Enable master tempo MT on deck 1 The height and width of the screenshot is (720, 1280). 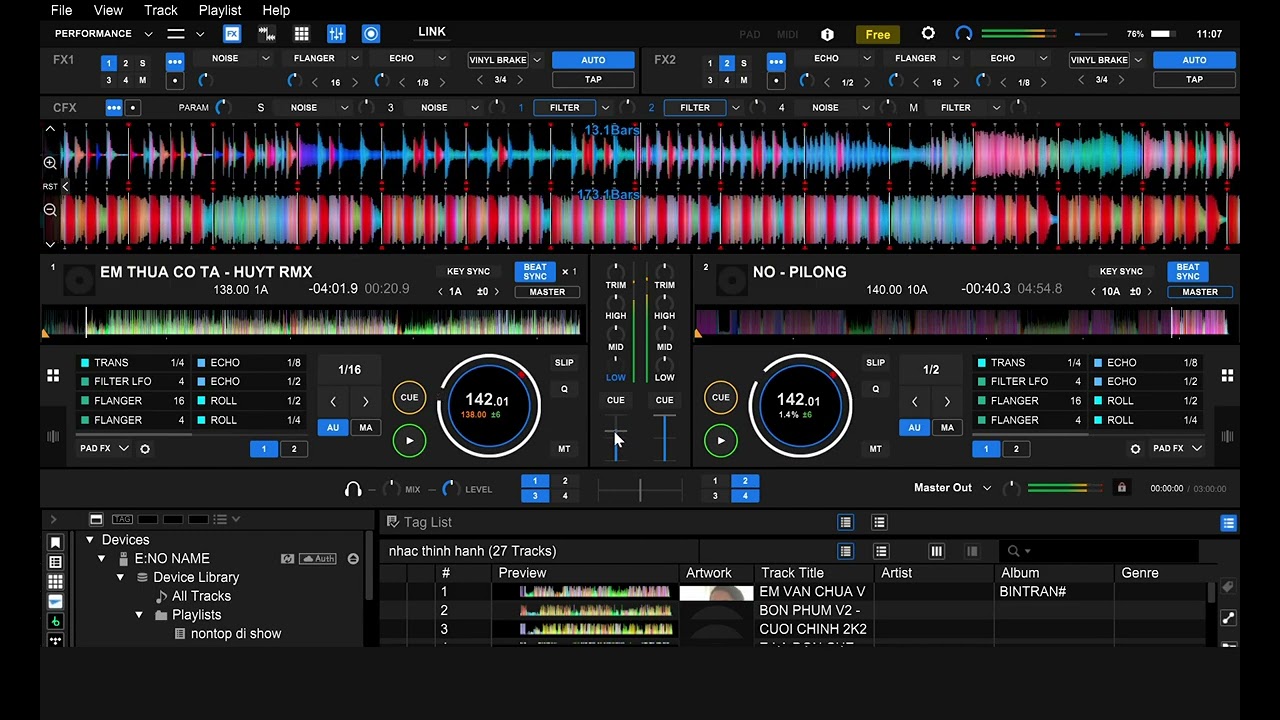click(x=564, y=449)
